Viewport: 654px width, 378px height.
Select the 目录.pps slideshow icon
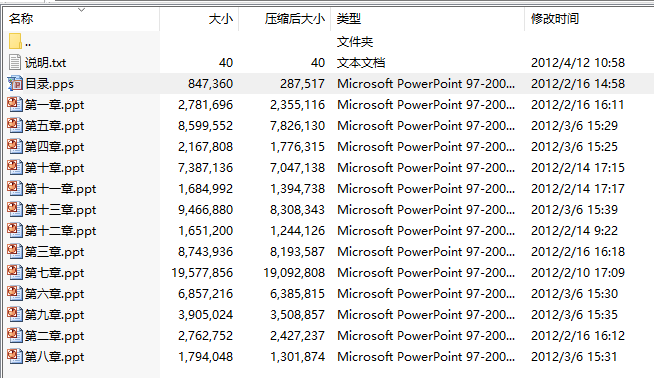click(15, 83)
